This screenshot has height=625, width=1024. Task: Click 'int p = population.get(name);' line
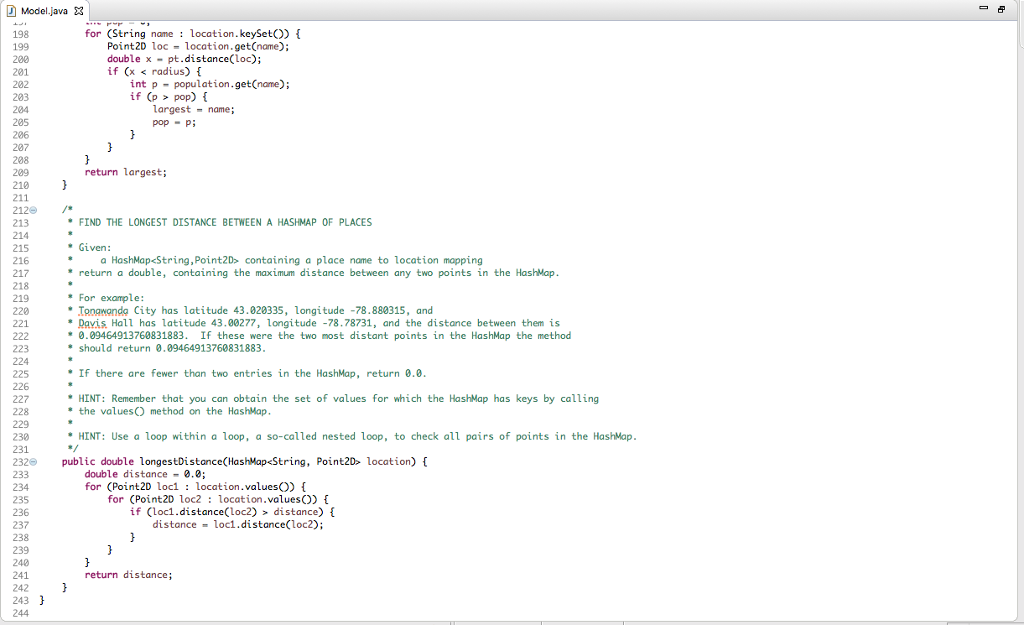(x=210, y=84)
